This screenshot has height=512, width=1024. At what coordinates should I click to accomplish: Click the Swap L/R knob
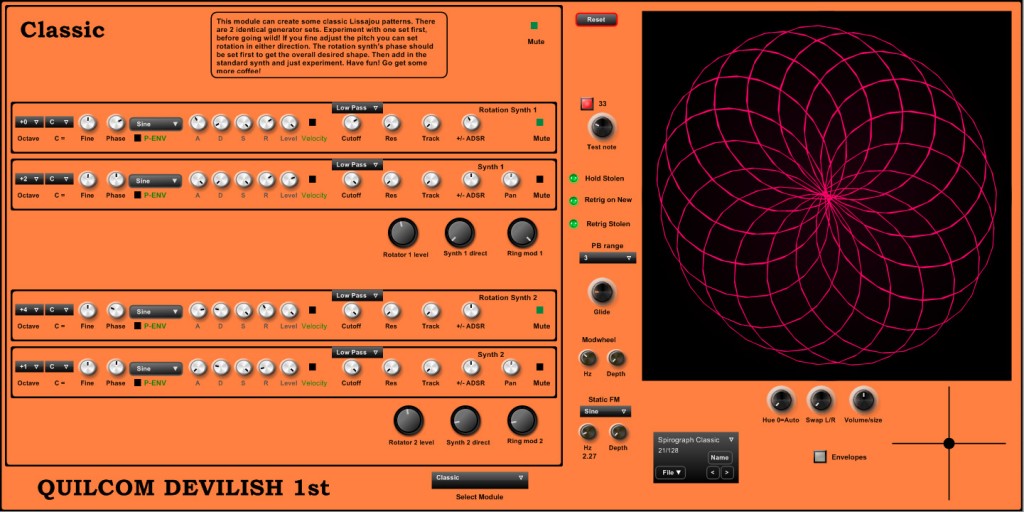(820, 400)
